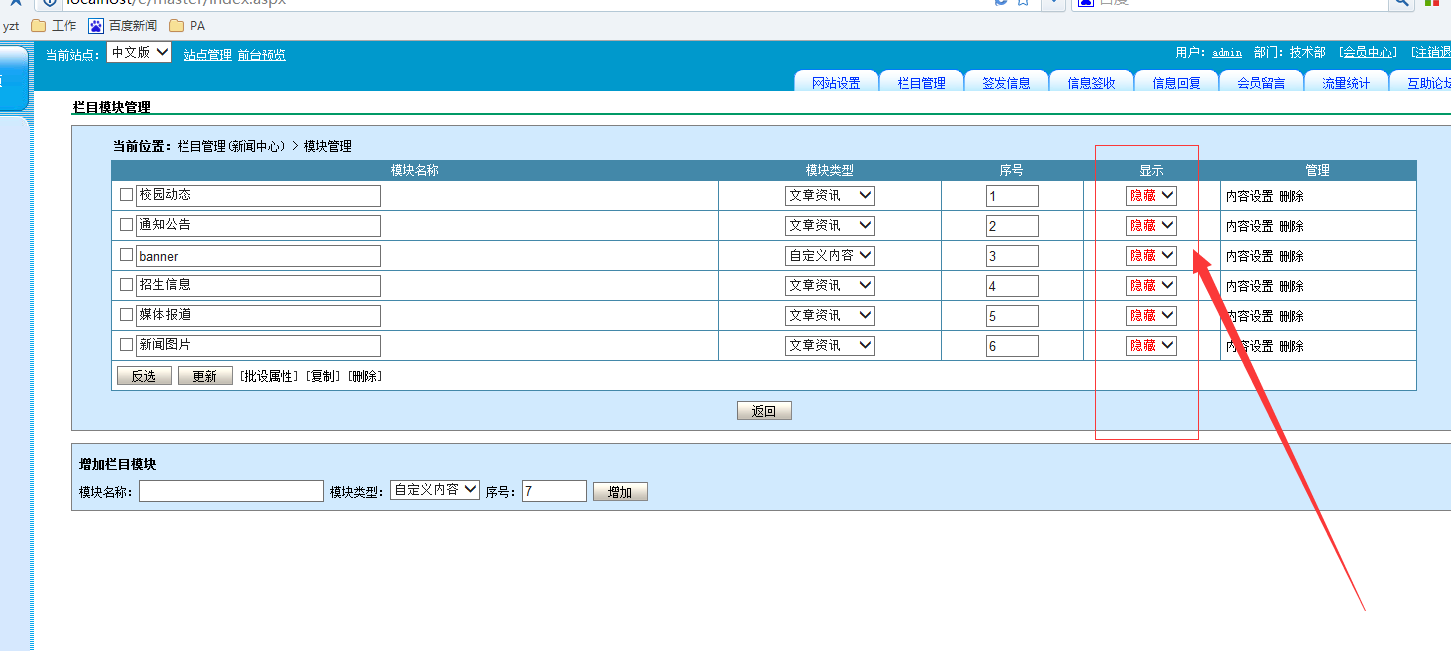Click 删除 link in 媒体报道 row
Image resolution: width=1451 pixels, height=651 pixels.
coord(1291,316)
